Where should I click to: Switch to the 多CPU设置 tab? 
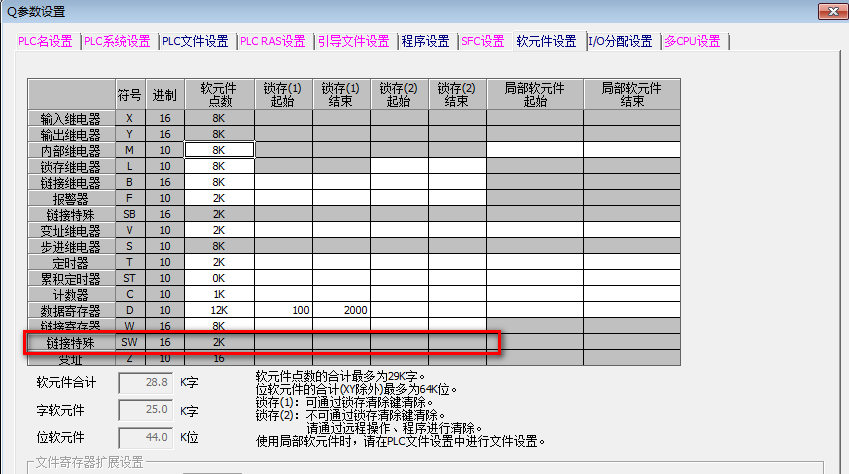693,41
